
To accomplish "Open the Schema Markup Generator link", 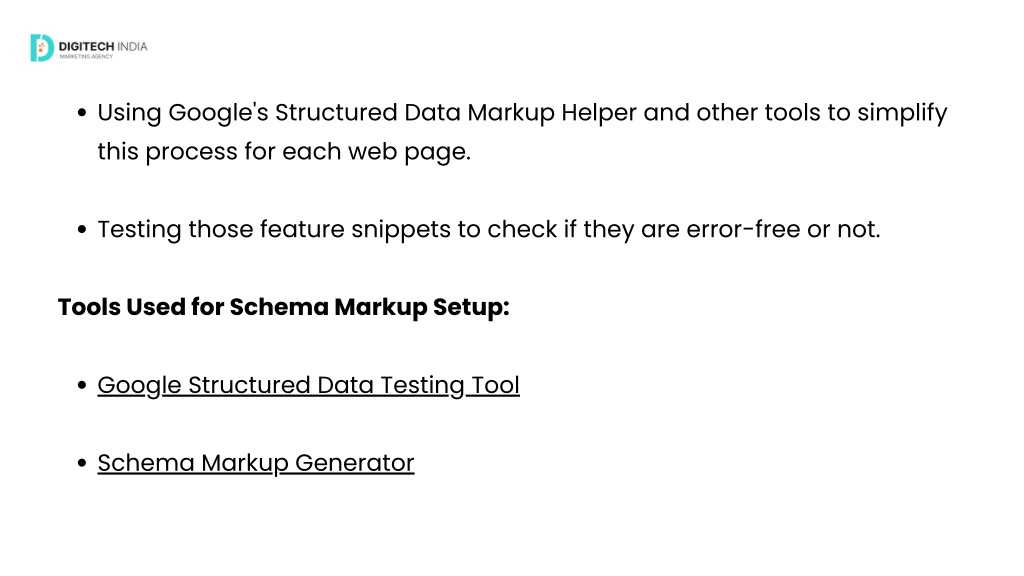I will [x=256, y=463].
